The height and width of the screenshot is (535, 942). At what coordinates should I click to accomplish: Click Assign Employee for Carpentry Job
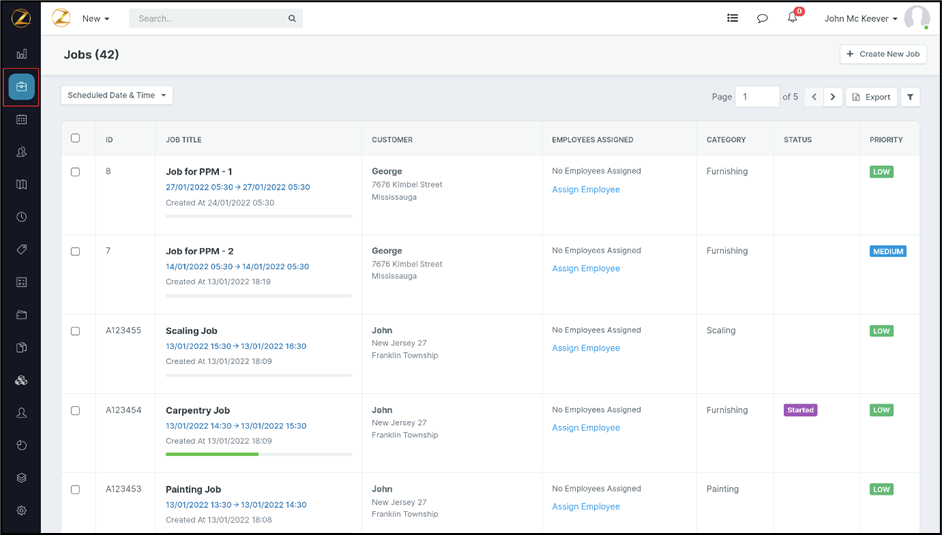(586, 428)
